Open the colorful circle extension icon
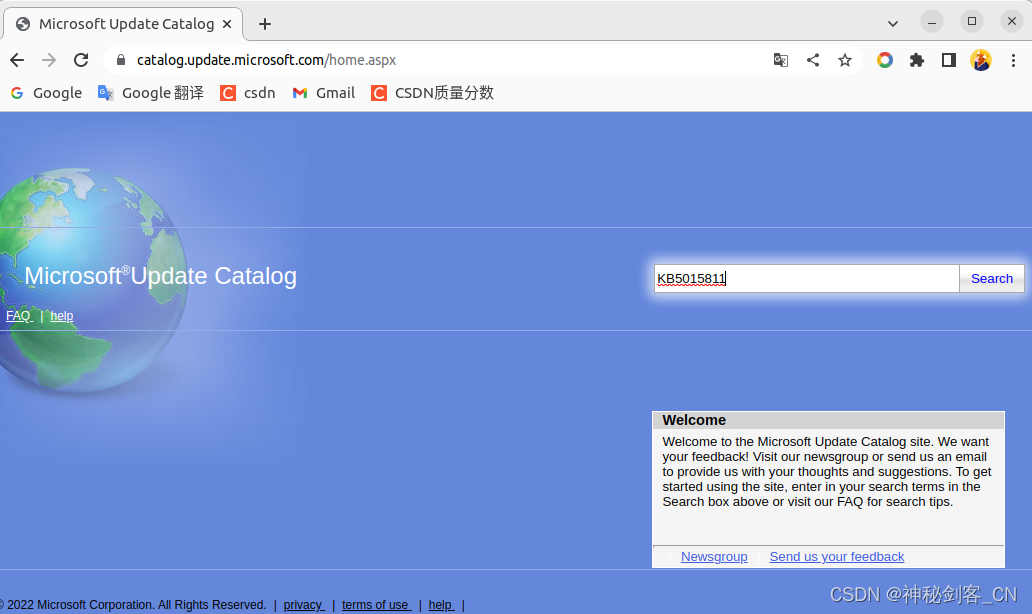Viewport: 1032px width, 614px height. click(x=885, y=60)
